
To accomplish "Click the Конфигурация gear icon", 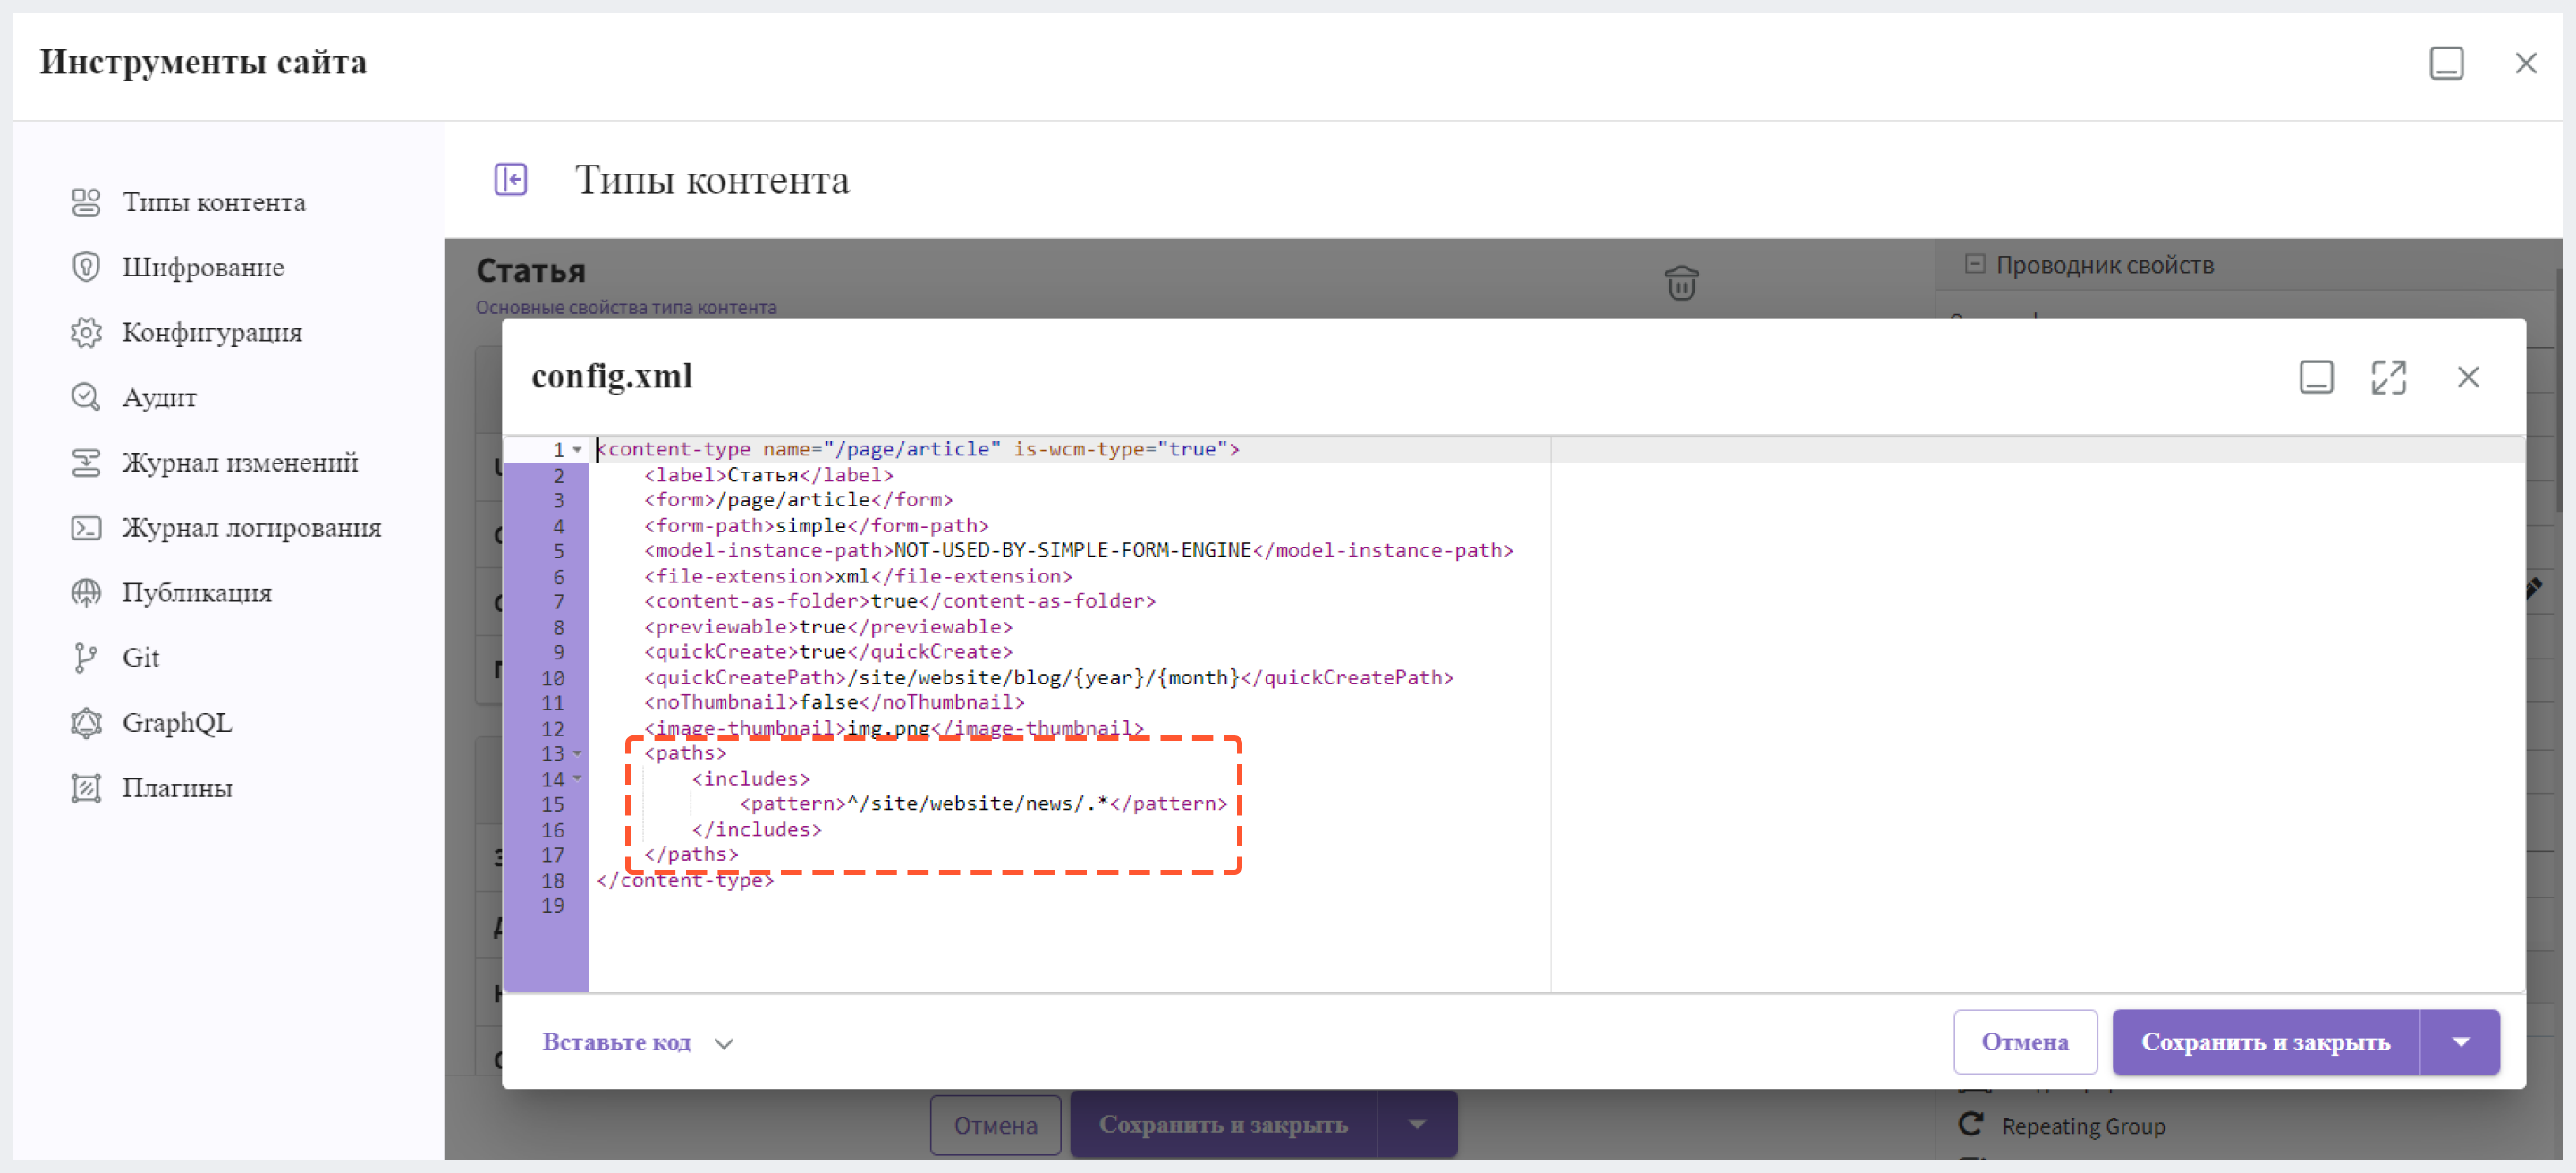I will [86, 332].
